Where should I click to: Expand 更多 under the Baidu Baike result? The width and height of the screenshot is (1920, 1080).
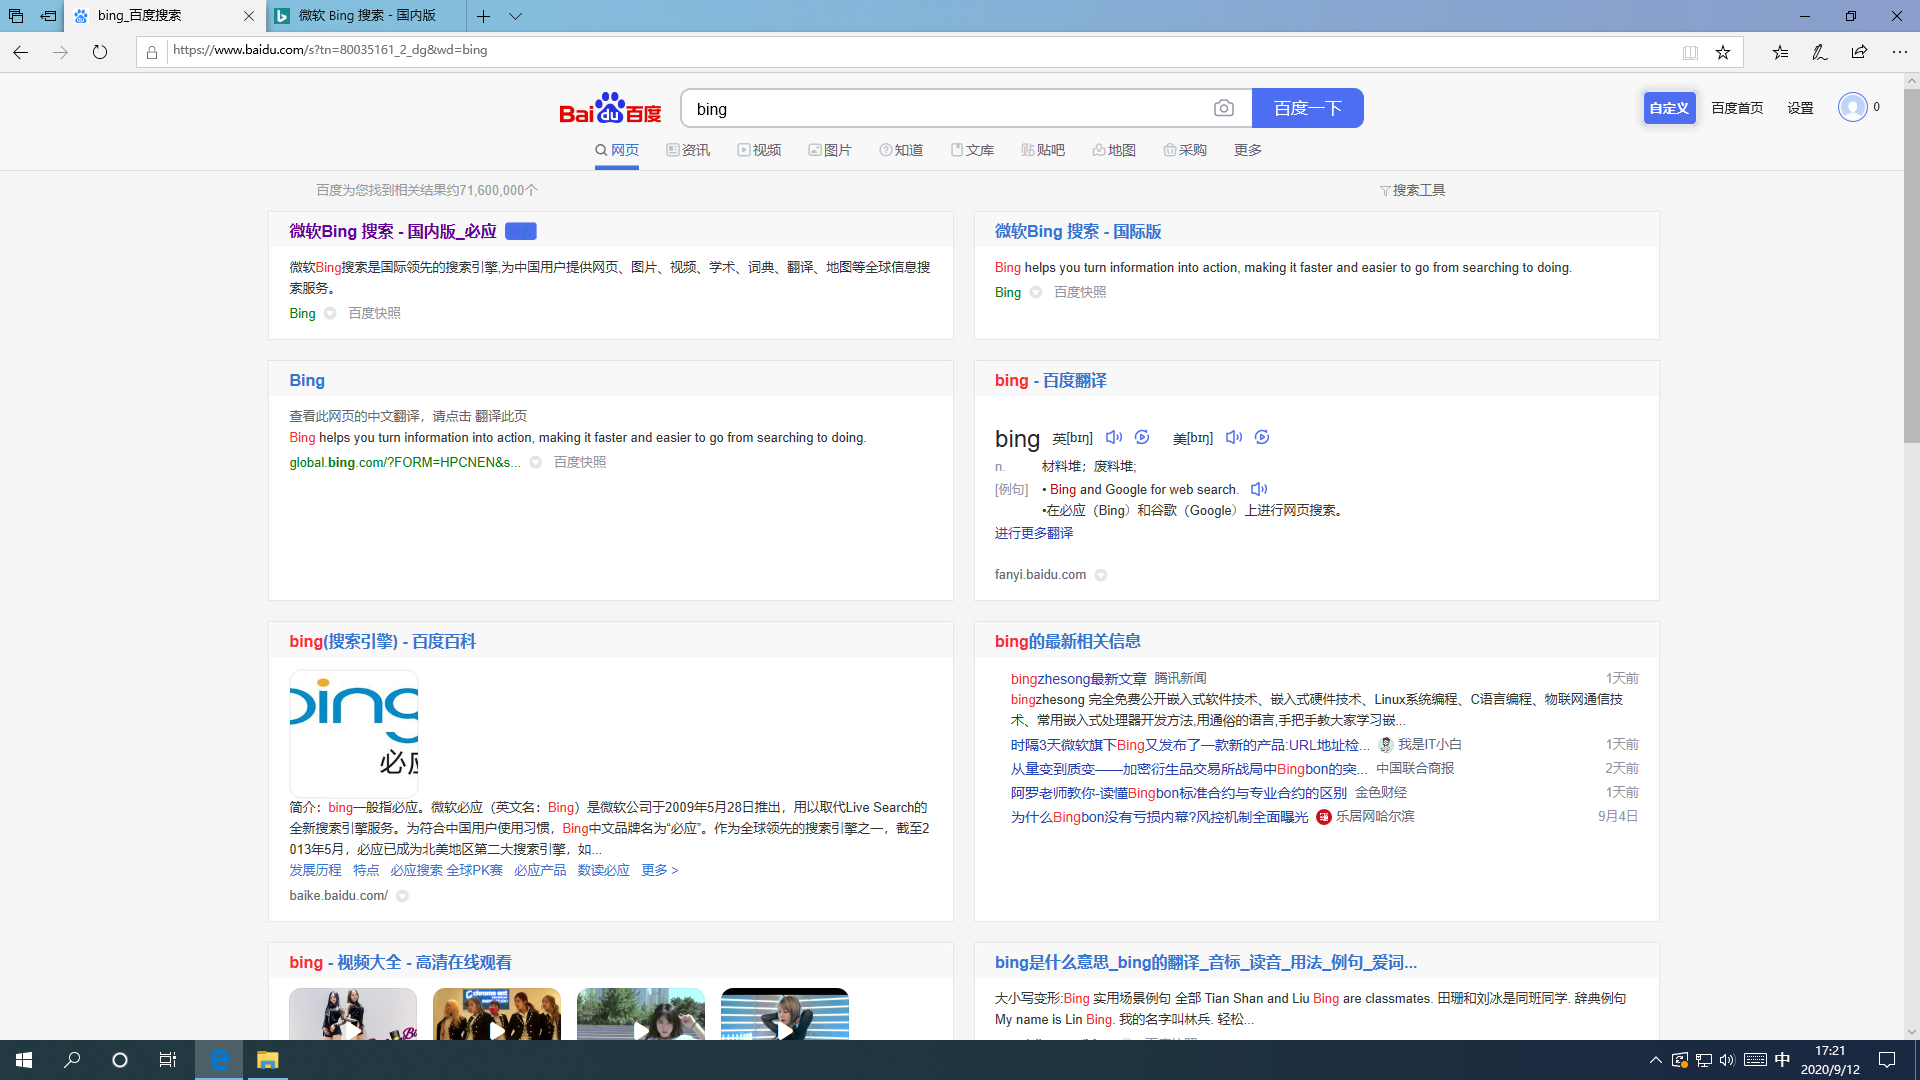[x=659, y=870]
